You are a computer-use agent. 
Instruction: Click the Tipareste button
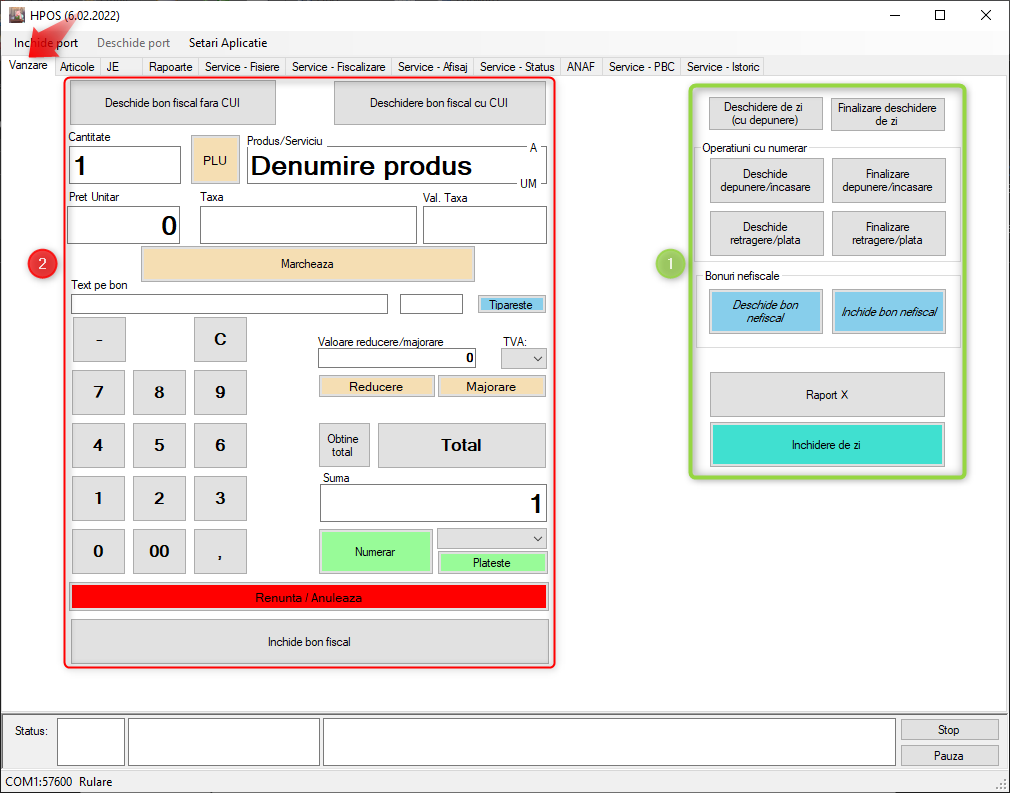(x=511, y=305)
